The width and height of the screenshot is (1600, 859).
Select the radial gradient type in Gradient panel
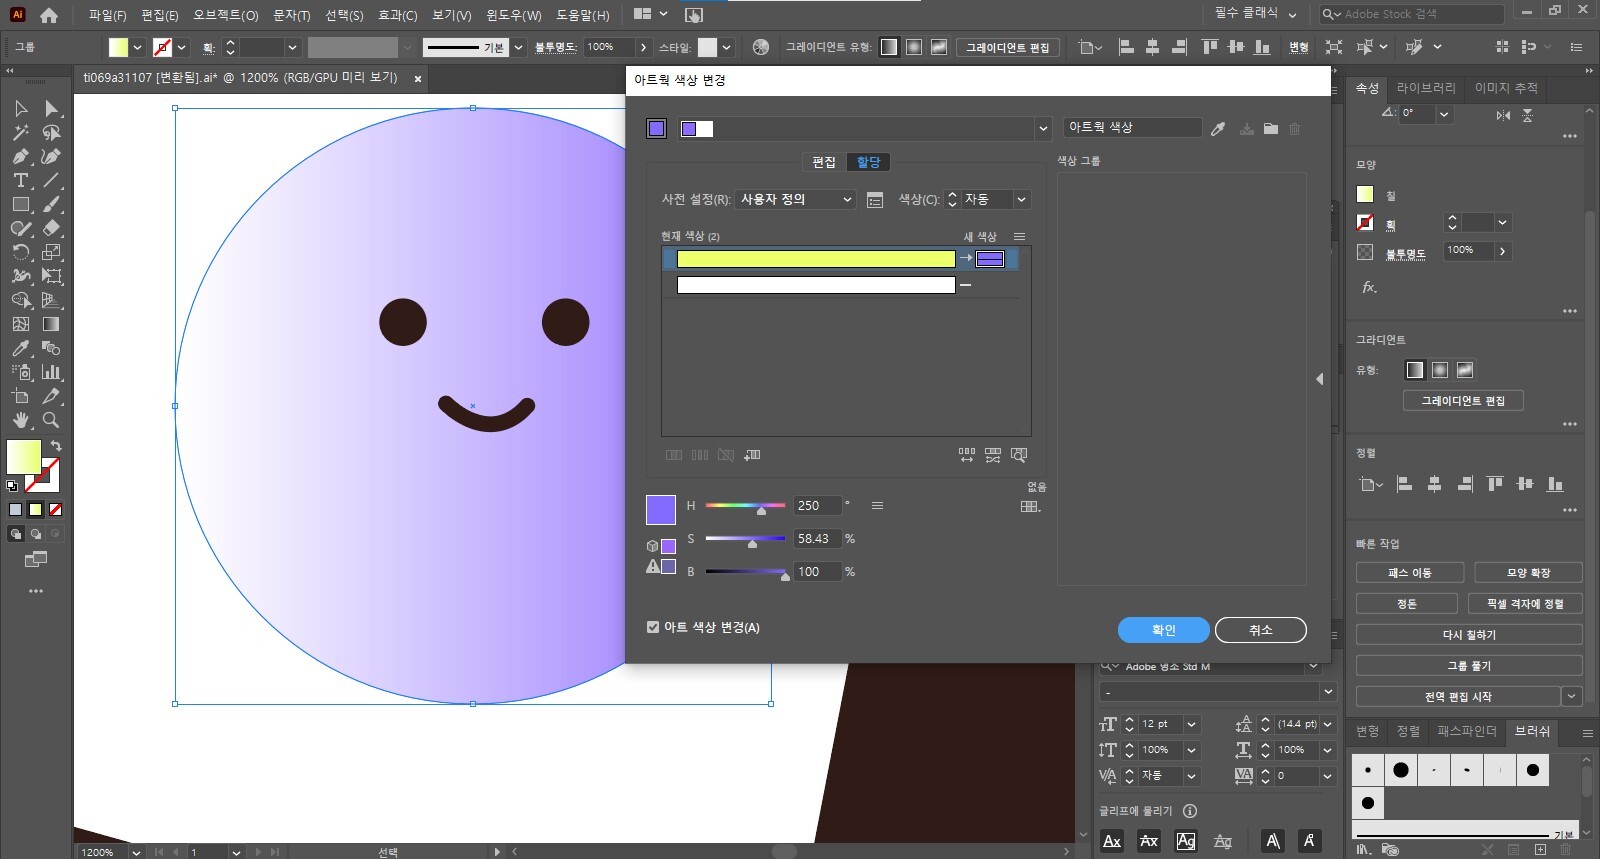click(1440, 370)
